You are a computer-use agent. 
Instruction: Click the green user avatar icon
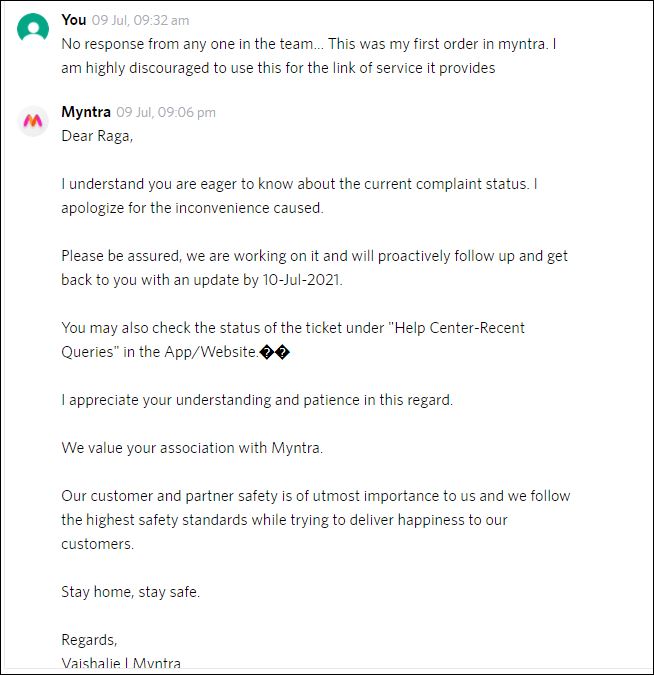[x=33, y=28]
